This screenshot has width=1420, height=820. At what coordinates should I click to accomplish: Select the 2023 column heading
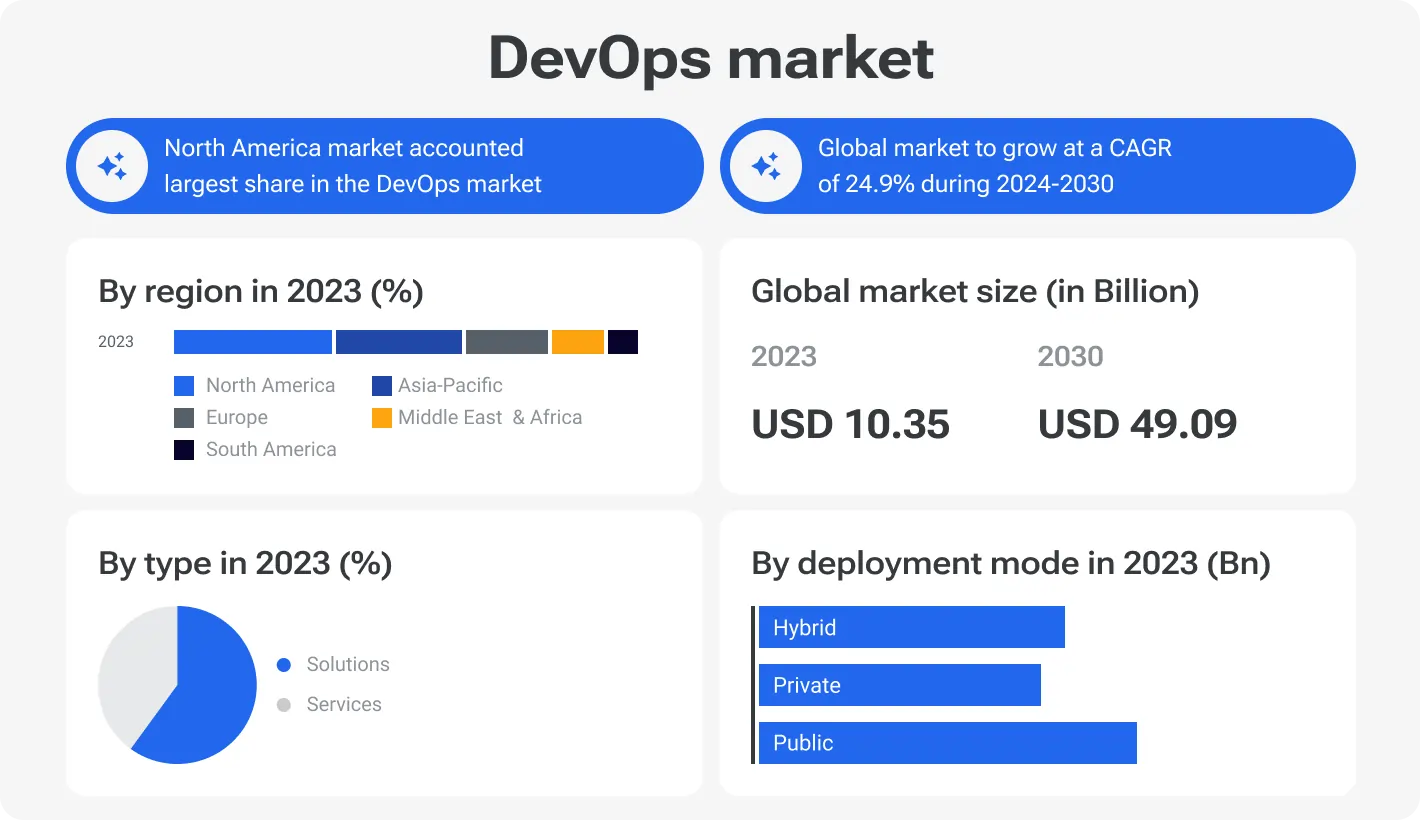point(784,356)
